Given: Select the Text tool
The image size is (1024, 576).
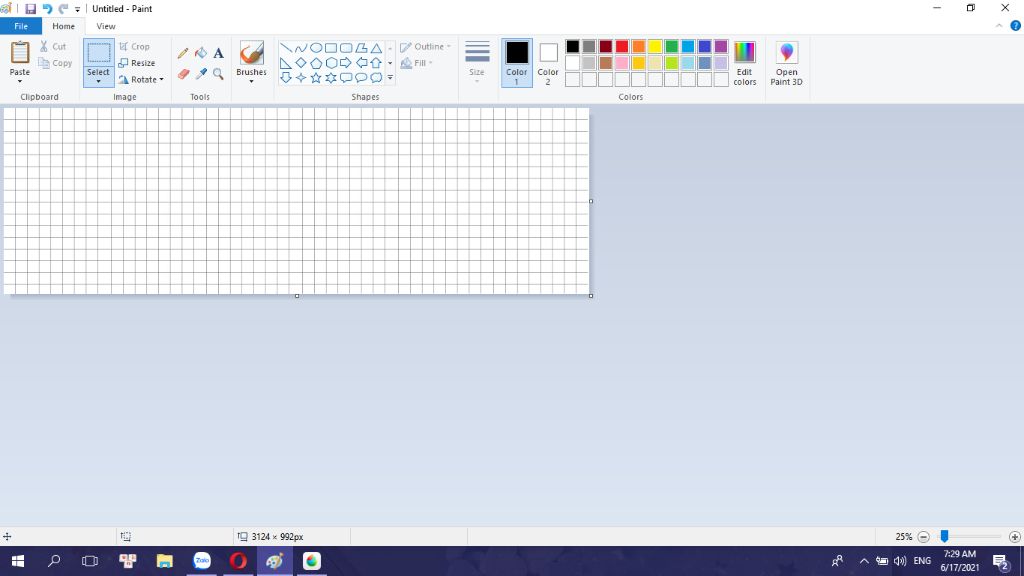Looking at the screenshot, I should (x=218, y=53).
